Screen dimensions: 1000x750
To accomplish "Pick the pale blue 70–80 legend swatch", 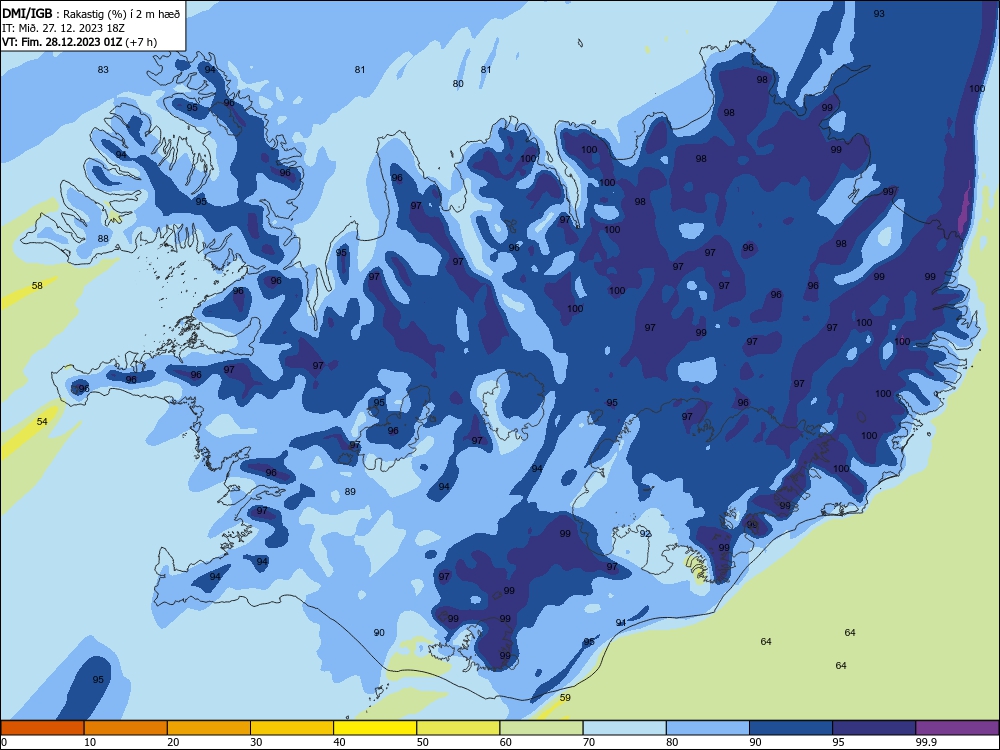I will (624, 728).
